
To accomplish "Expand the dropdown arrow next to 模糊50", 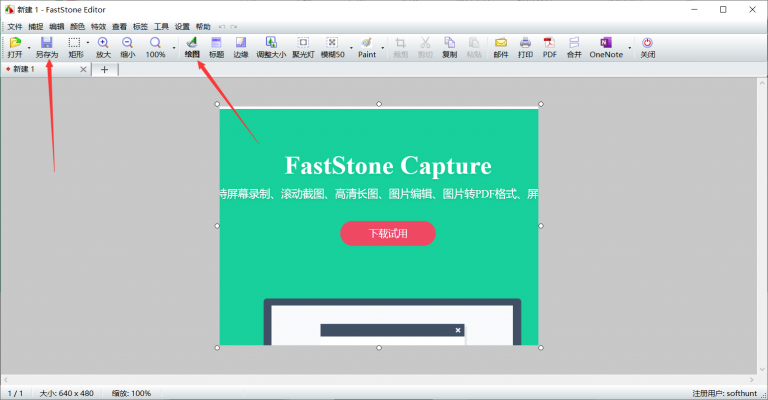I will pos(351,48).
